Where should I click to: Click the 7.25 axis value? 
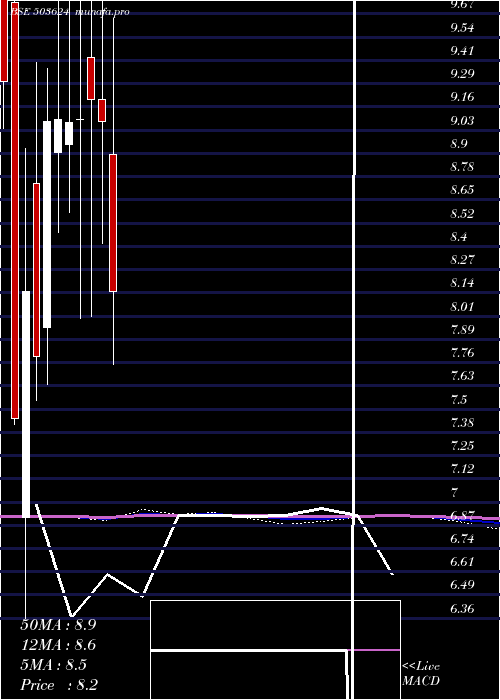[x=462, y=446]
